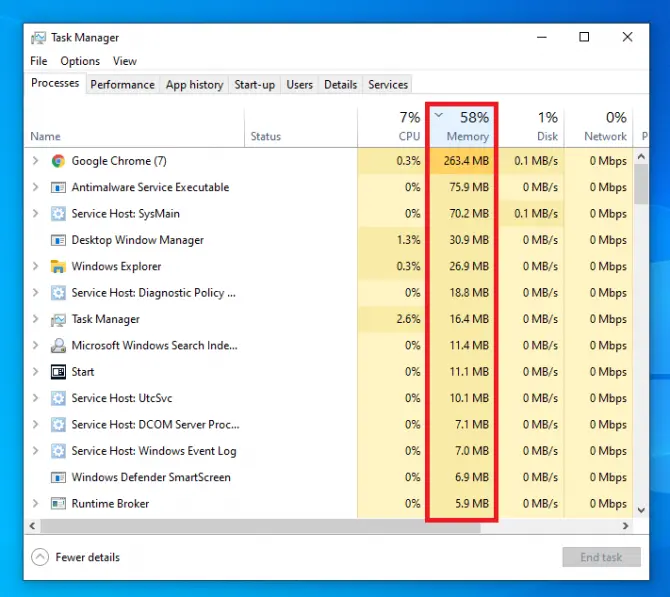Viewport: 670px width, 597px height.
Task: Open the File menu
Action: pyautogui.click(x=38, y=61)
